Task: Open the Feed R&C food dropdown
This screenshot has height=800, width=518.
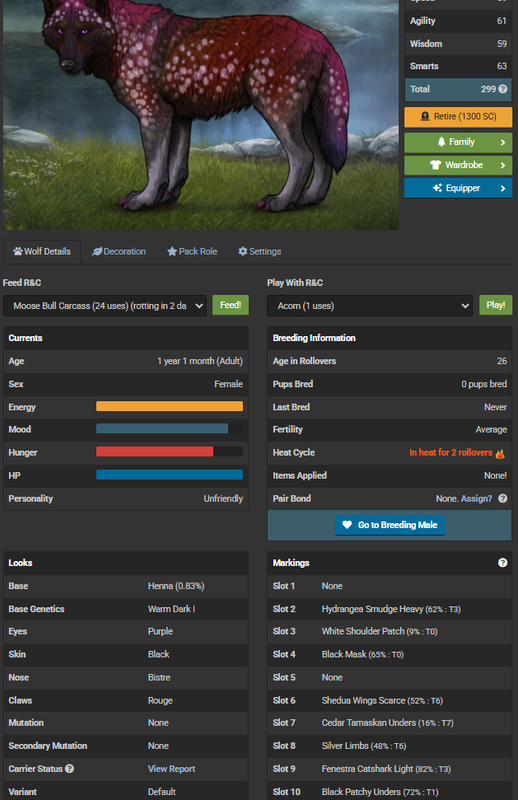Action: point(105,306)
